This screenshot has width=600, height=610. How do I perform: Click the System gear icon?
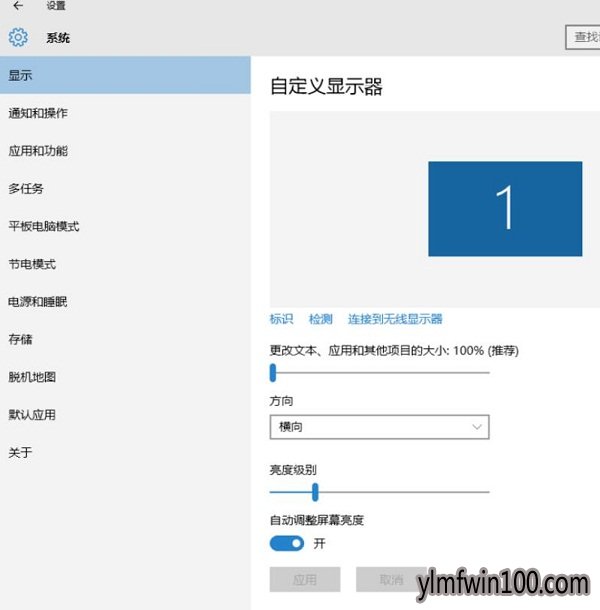pos(18,37)
